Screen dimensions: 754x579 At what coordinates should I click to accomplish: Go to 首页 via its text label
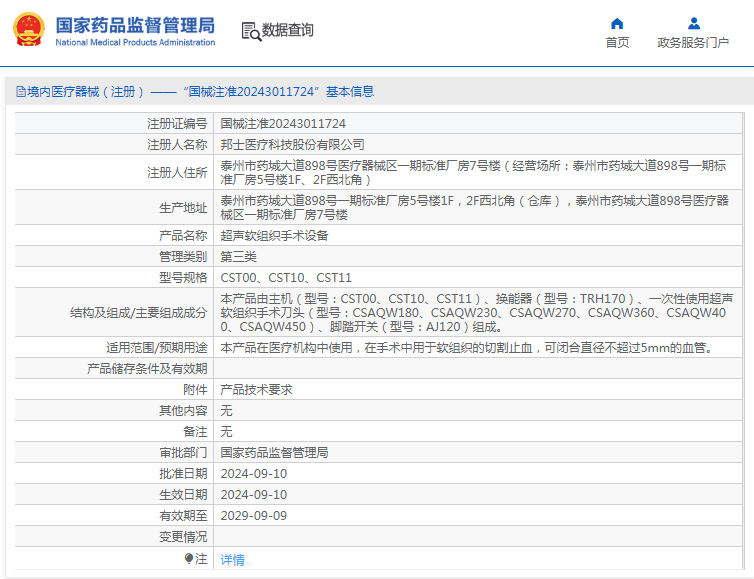[x=617, y=42]
